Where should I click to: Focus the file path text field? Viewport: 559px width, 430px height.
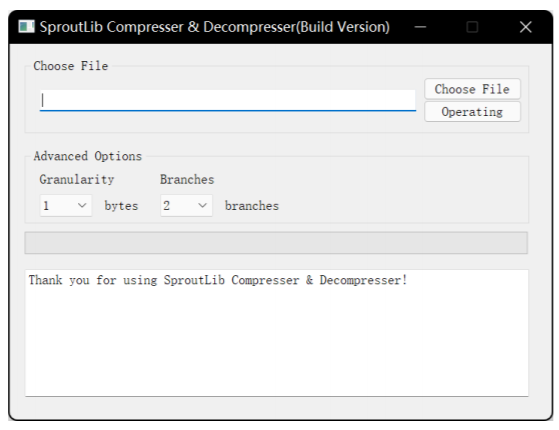point(228,100)
